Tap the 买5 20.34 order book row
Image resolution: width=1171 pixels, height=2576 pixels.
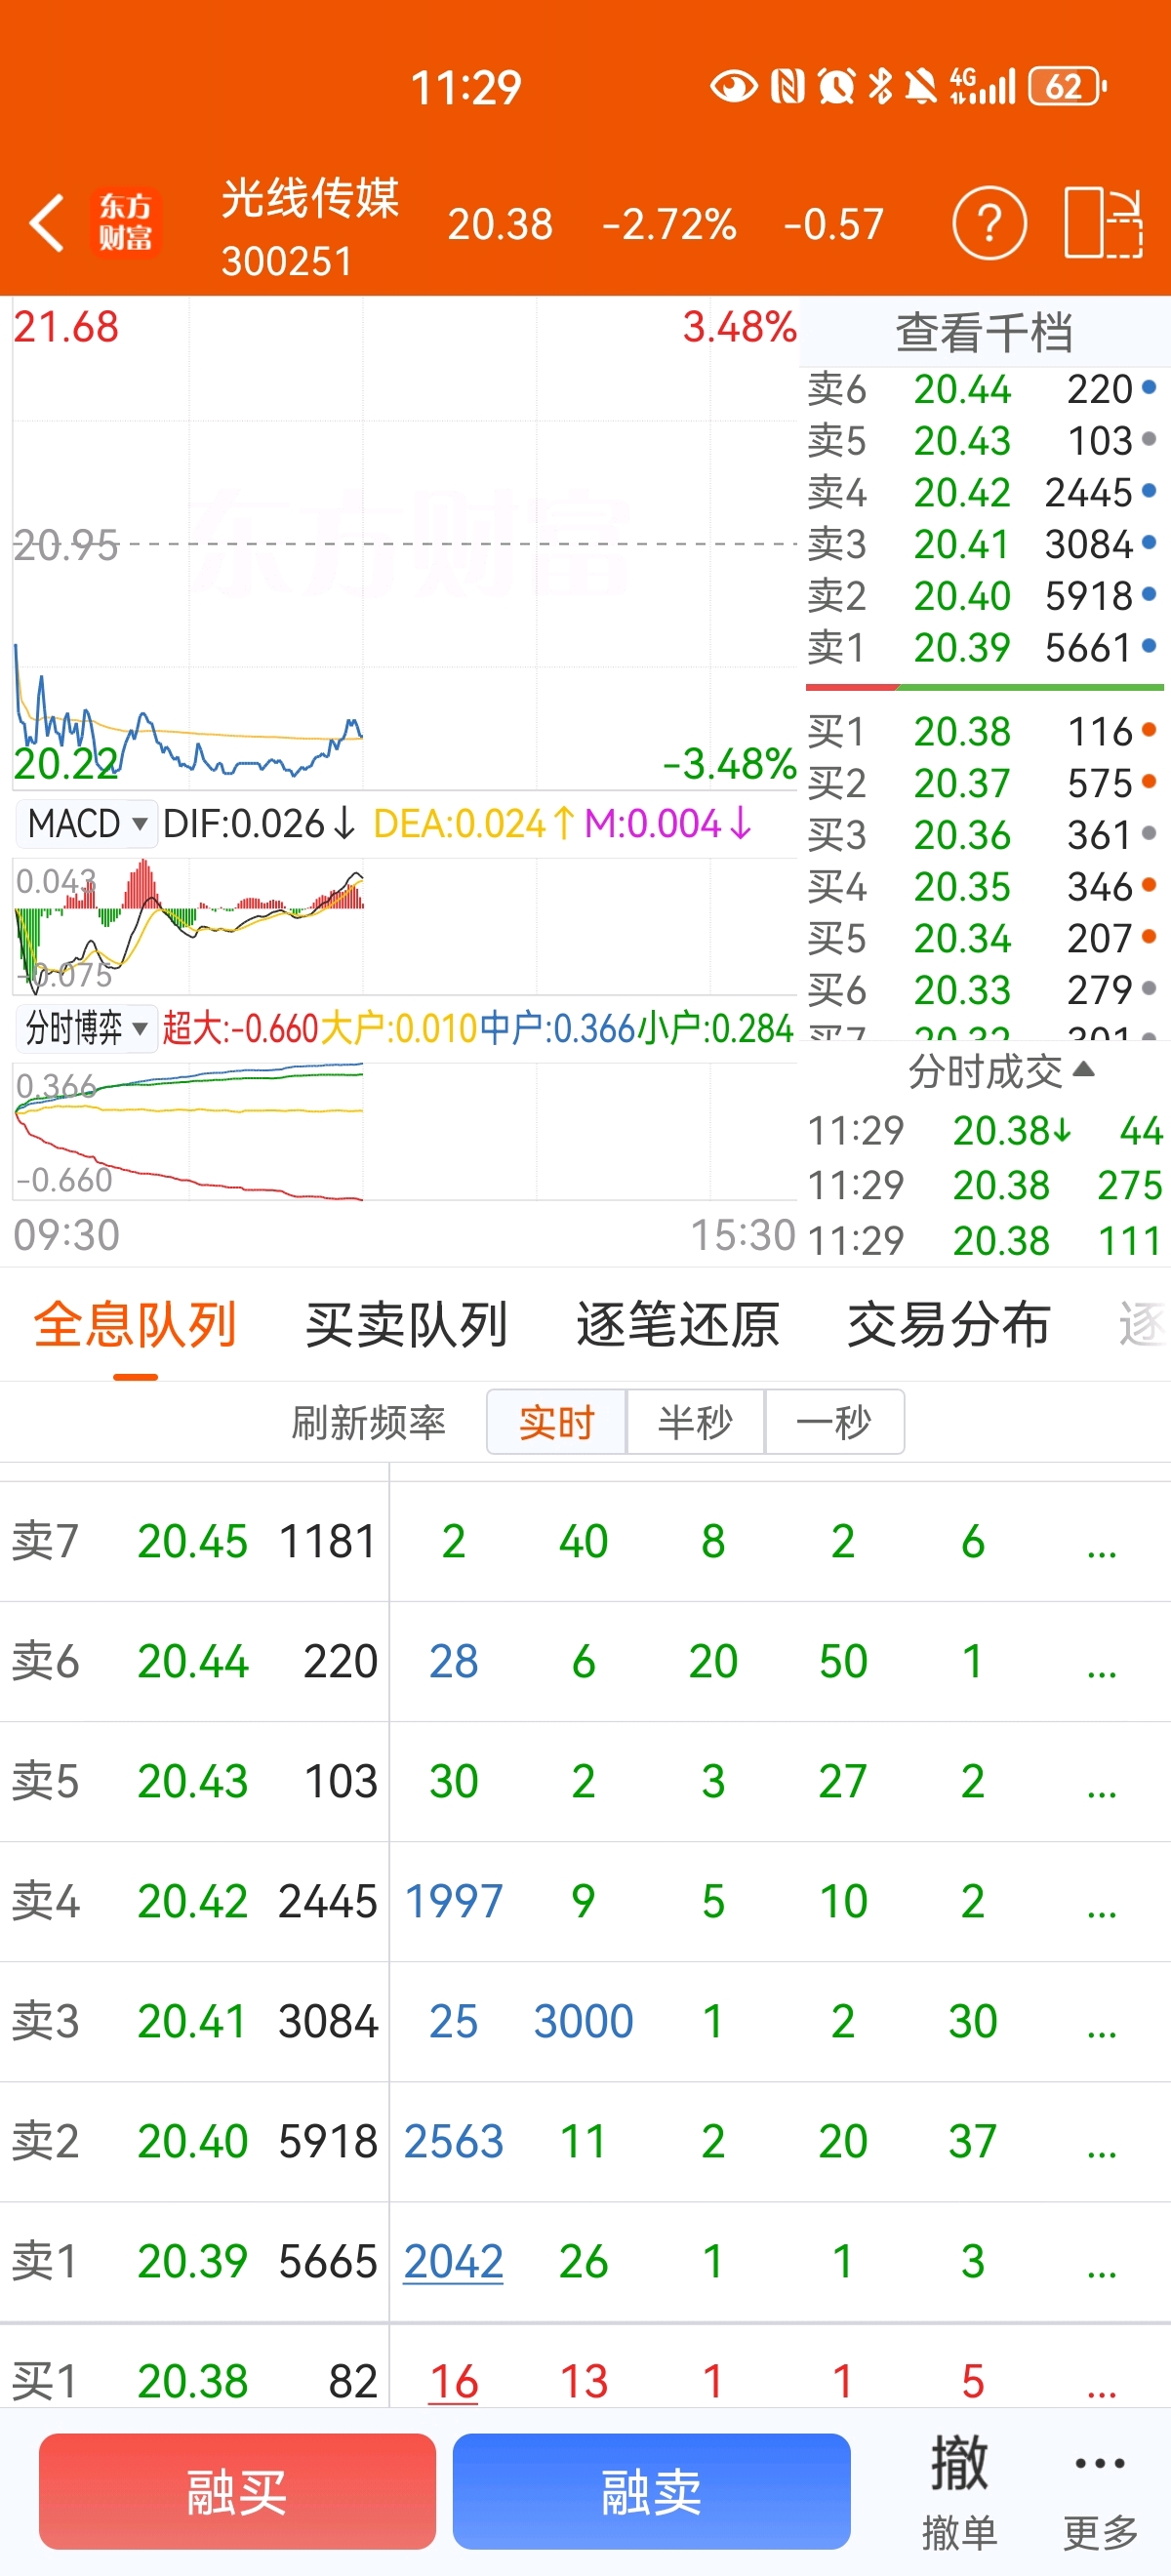(984, 938)
